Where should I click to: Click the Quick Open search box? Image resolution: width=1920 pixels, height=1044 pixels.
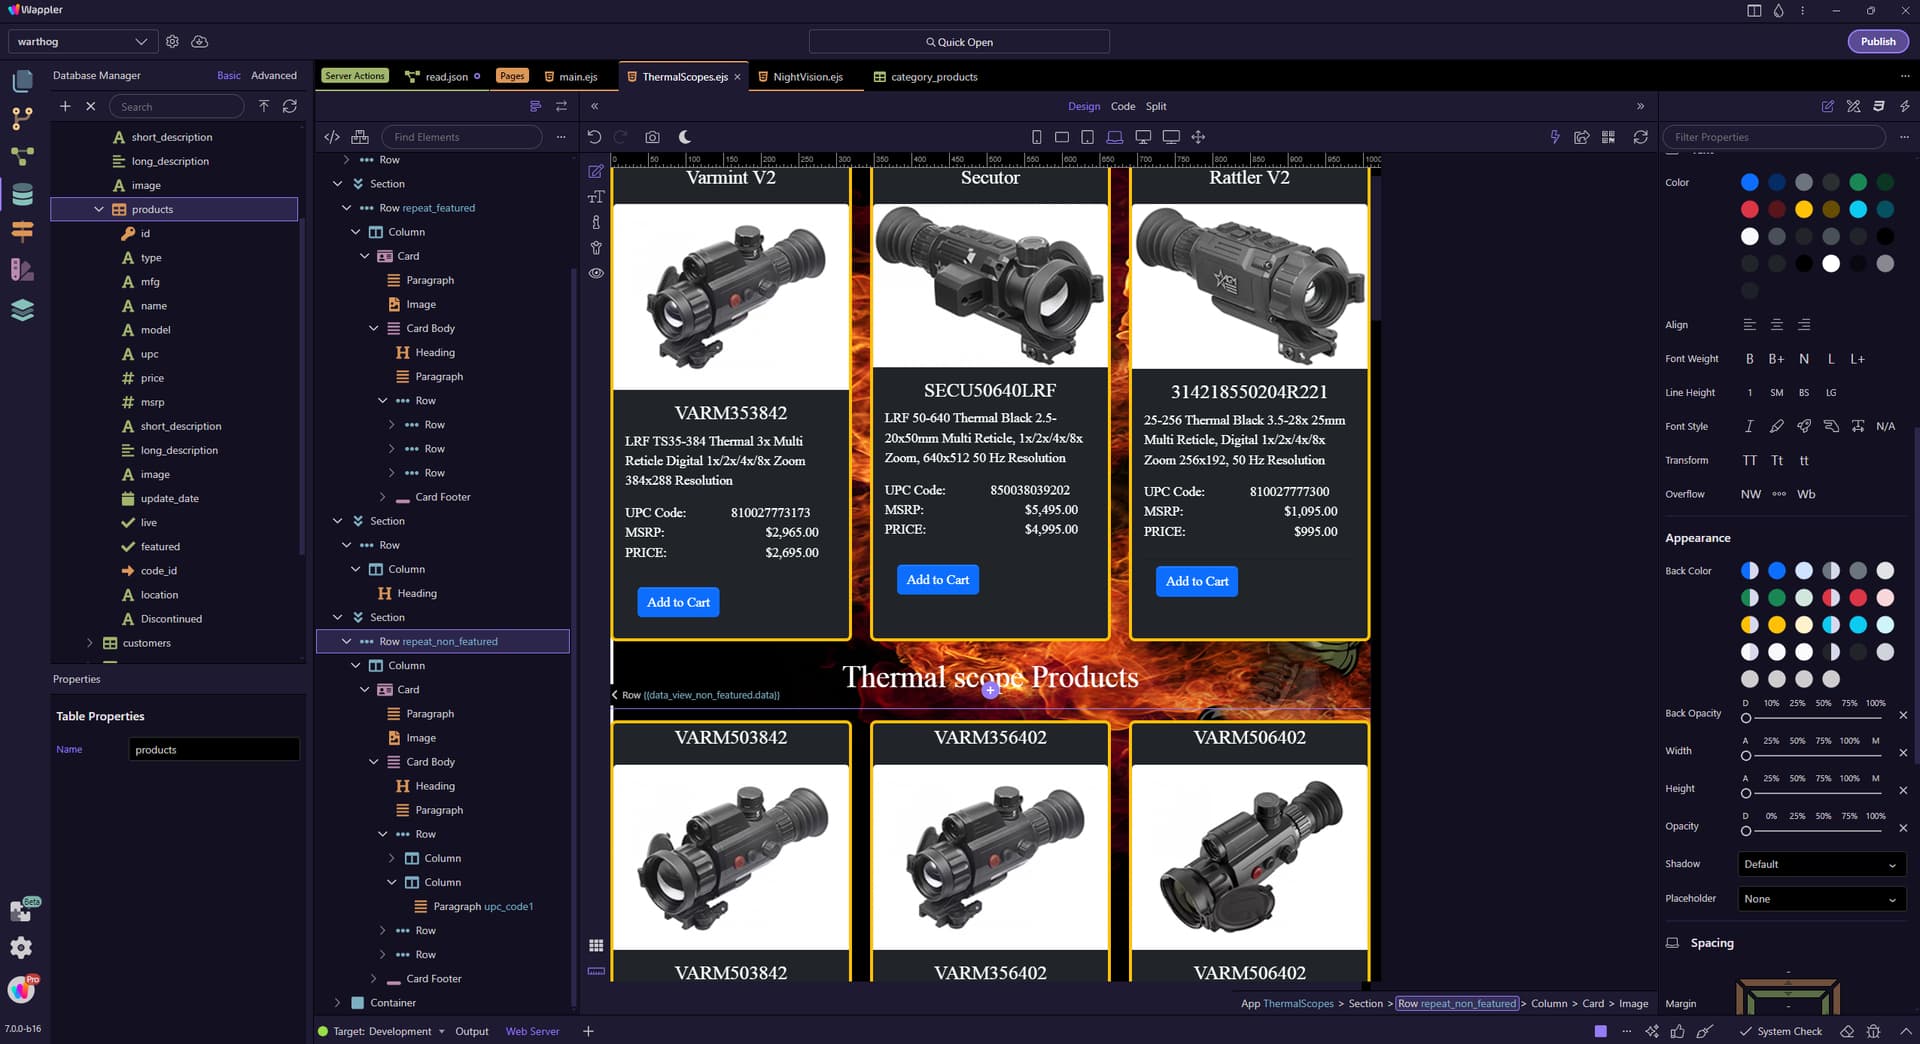coord(959,41)
